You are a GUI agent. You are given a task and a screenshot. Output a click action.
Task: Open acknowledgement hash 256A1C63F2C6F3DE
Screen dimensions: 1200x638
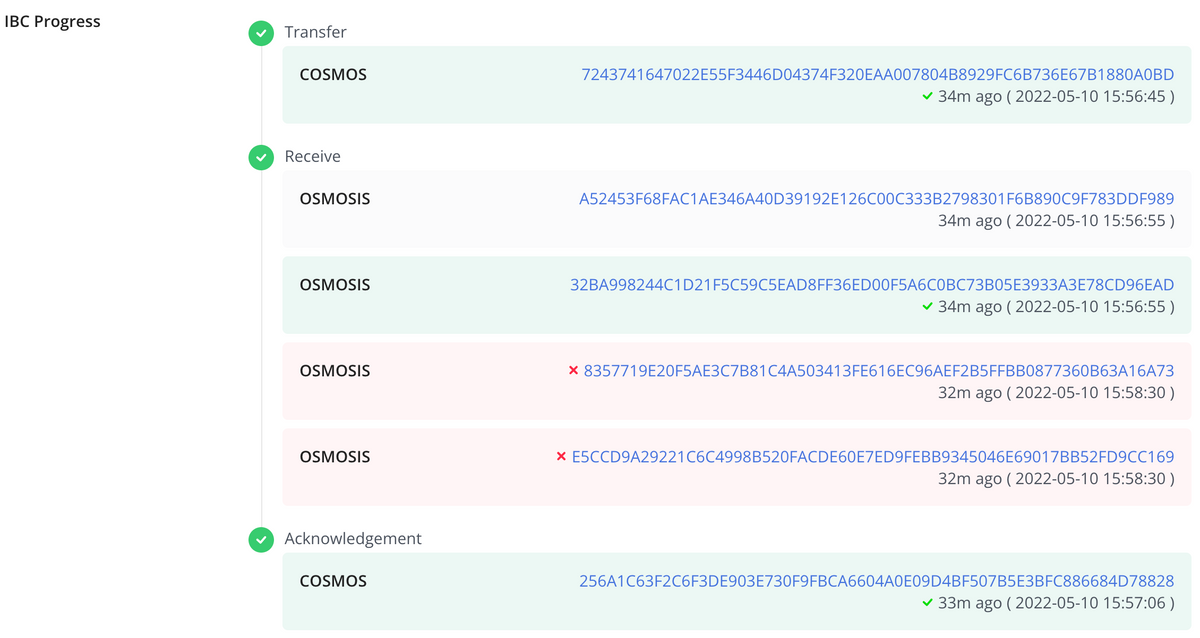tap(877, 580)
